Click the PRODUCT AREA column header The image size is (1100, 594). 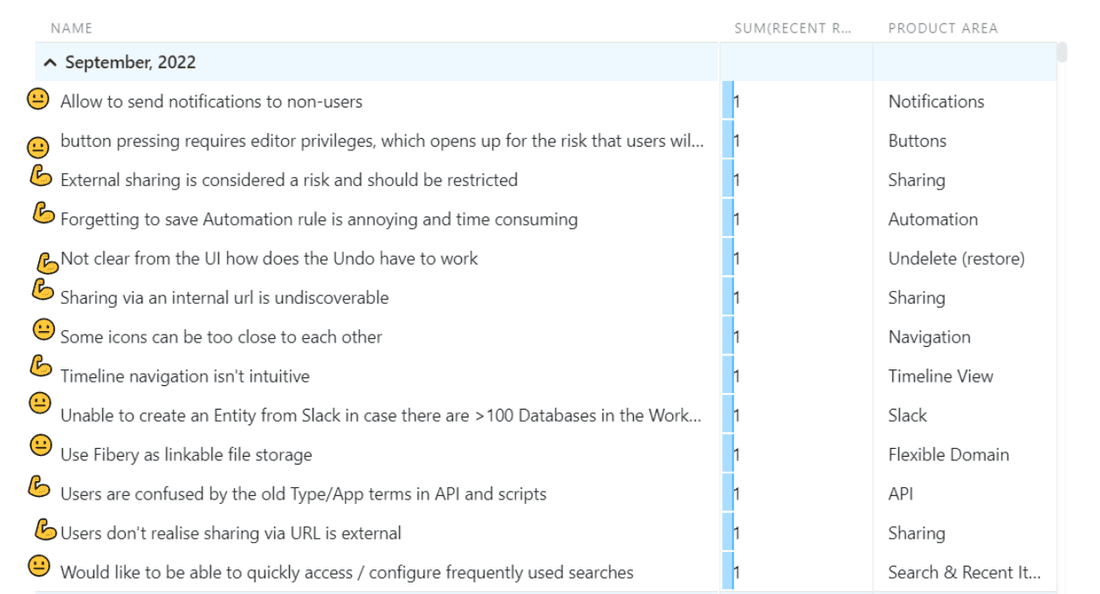[x=942, y=28]
